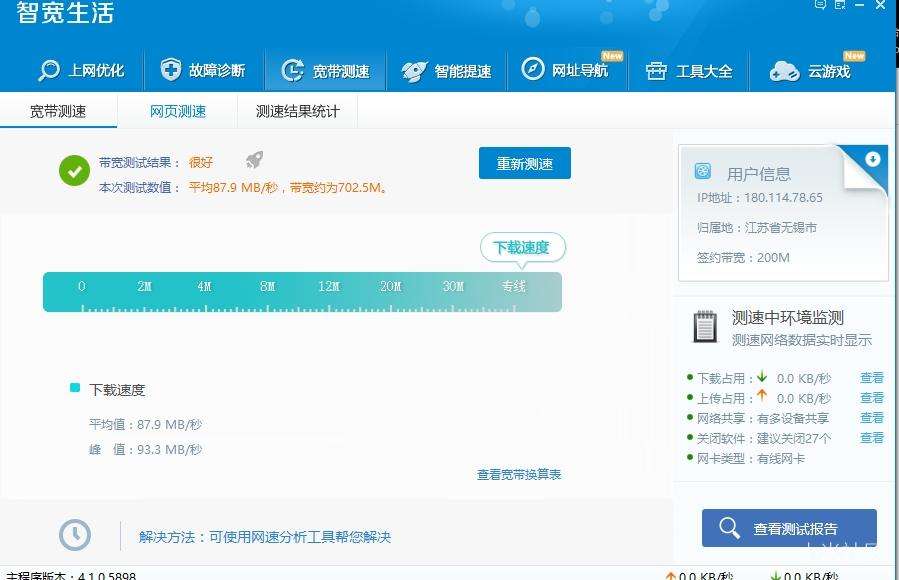Click the 智宽生活 title logo text
The width and height of the screenshot is (899, 580).
click(65, 13)
